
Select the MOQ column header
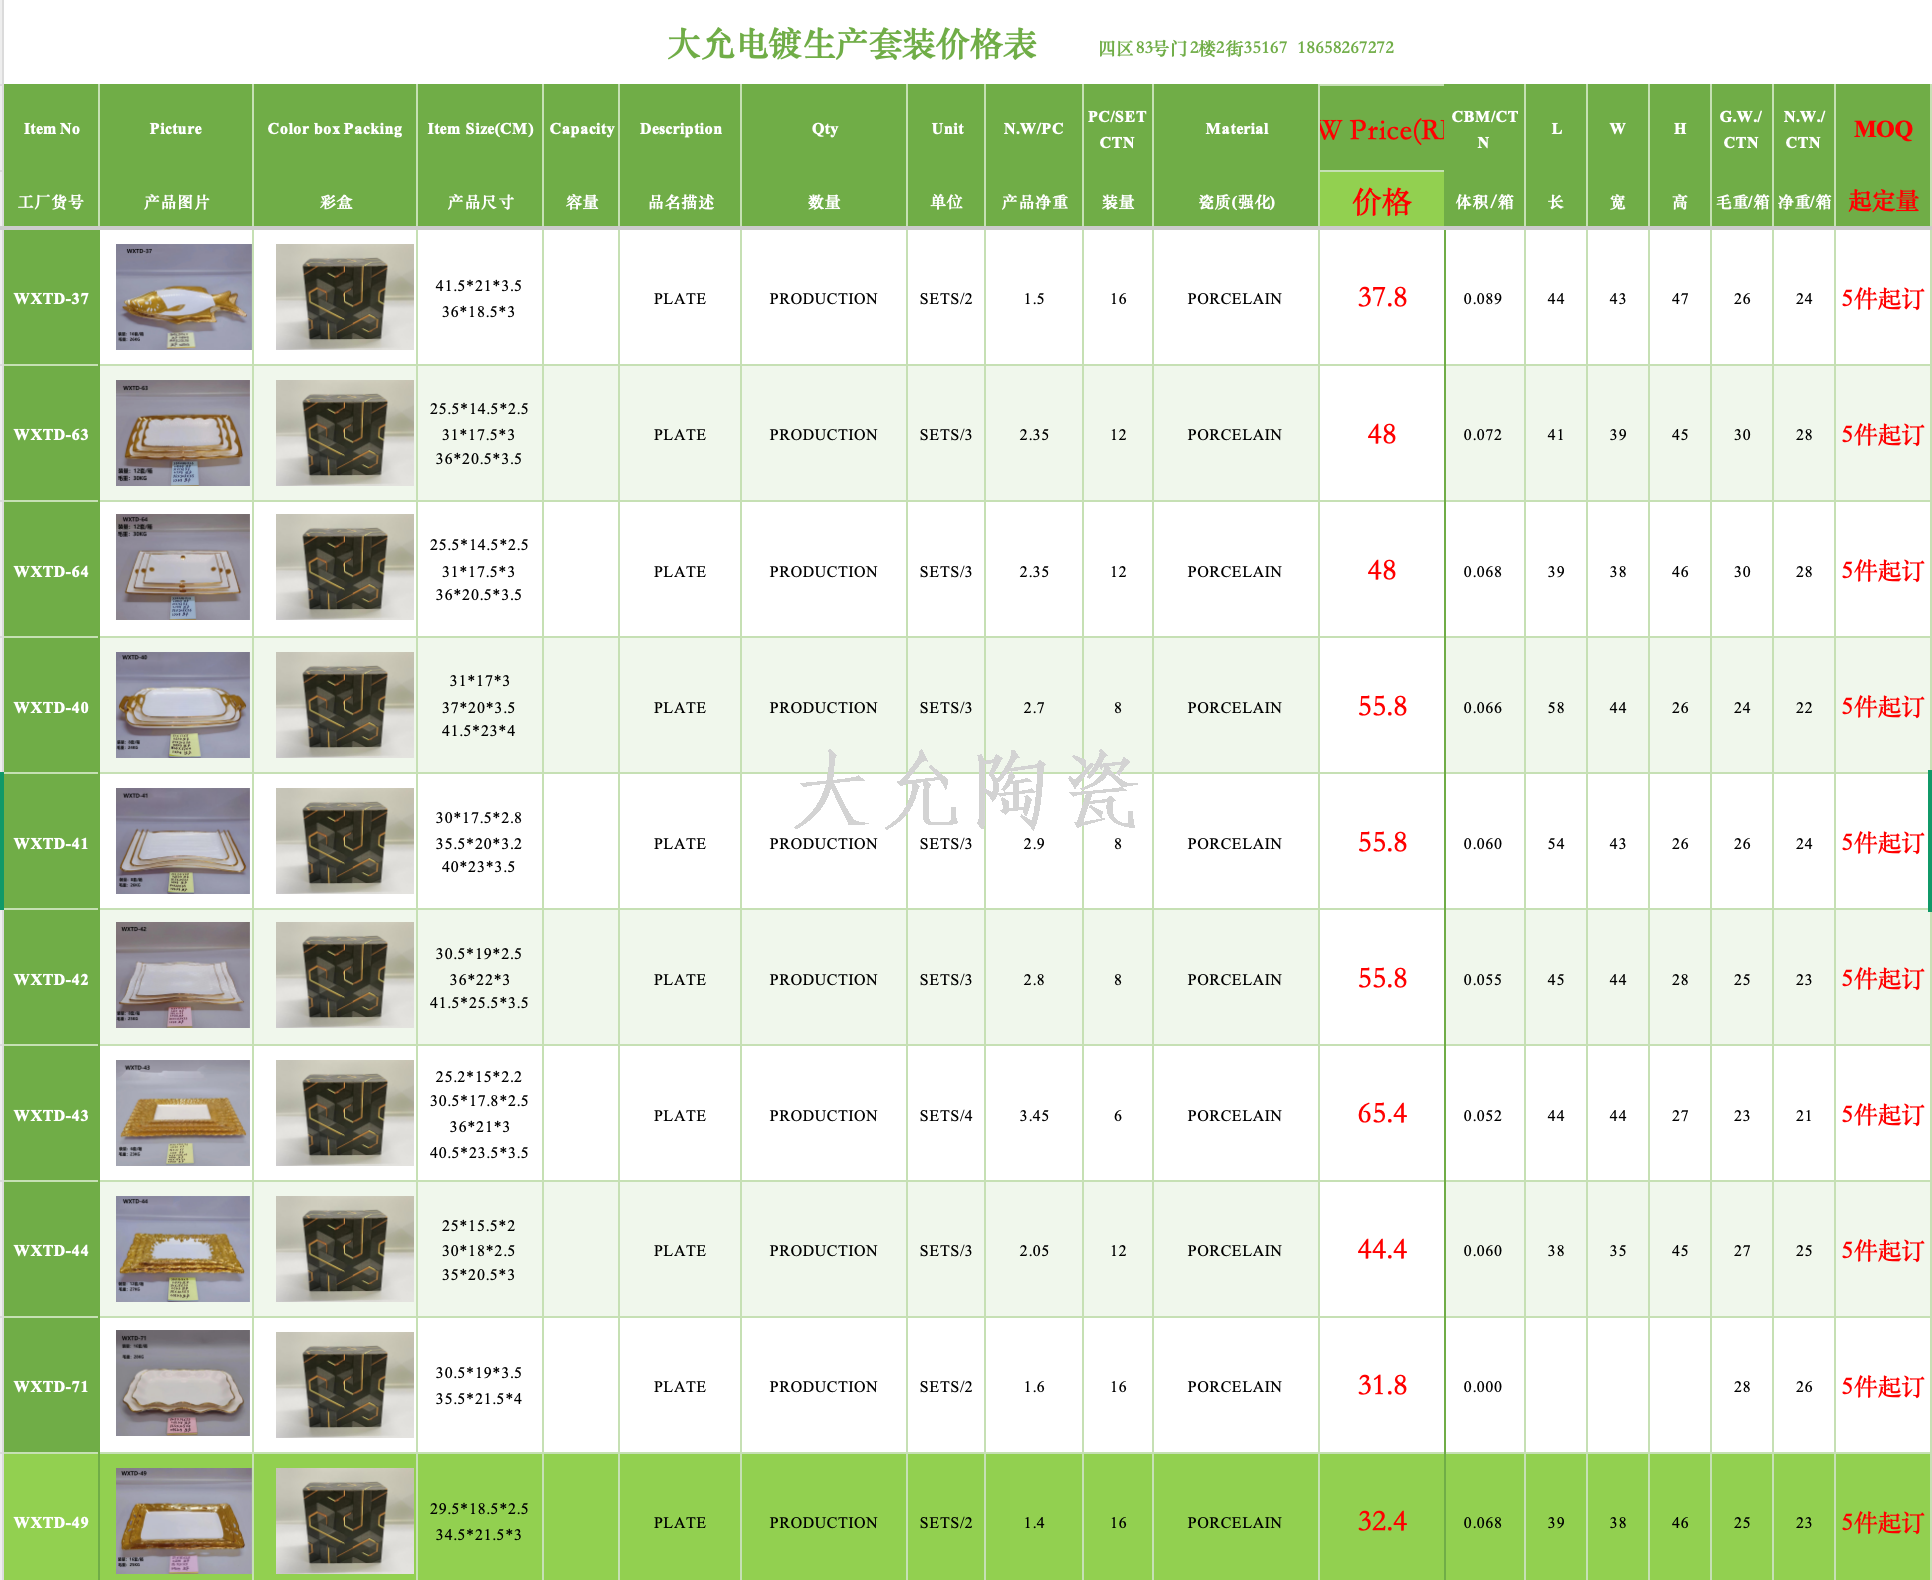1882,129
